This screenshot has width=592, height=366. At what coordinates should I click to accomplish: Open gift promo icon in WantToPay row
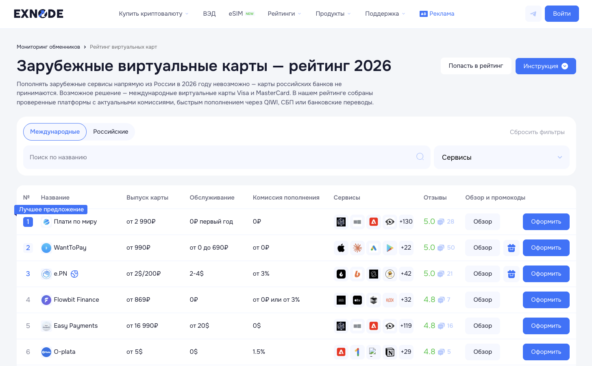(511, 248)
